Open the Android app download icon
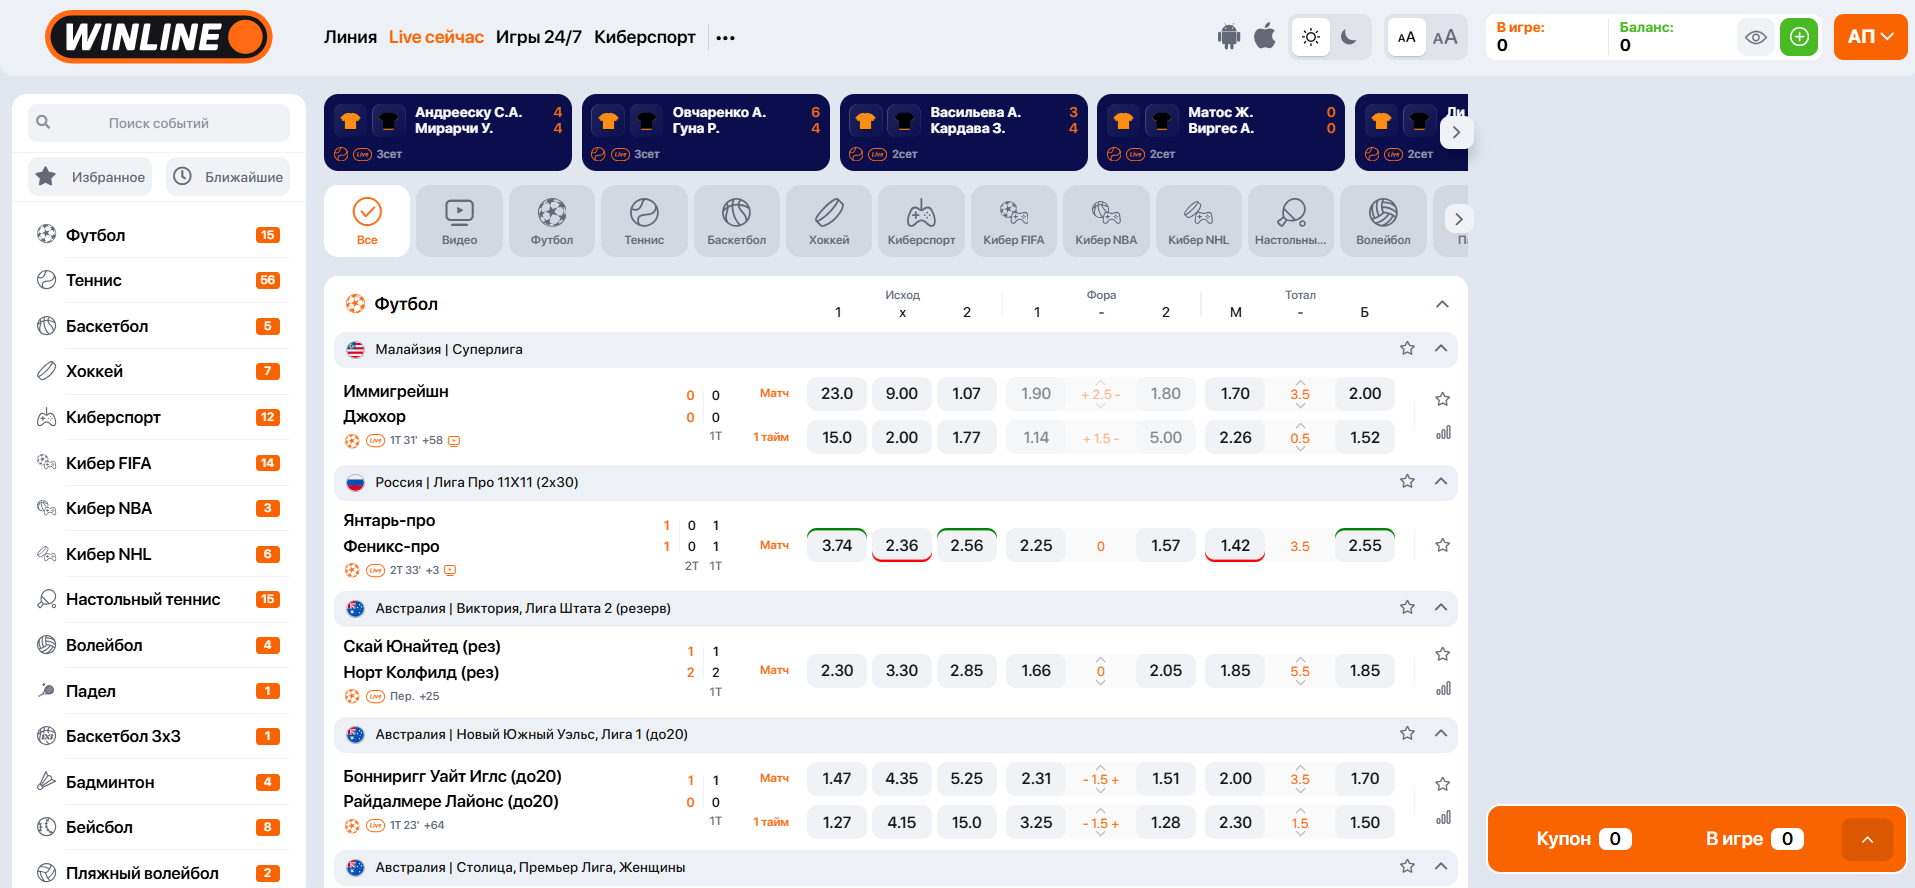The image size is (1915, 888). coord(1228,37)
